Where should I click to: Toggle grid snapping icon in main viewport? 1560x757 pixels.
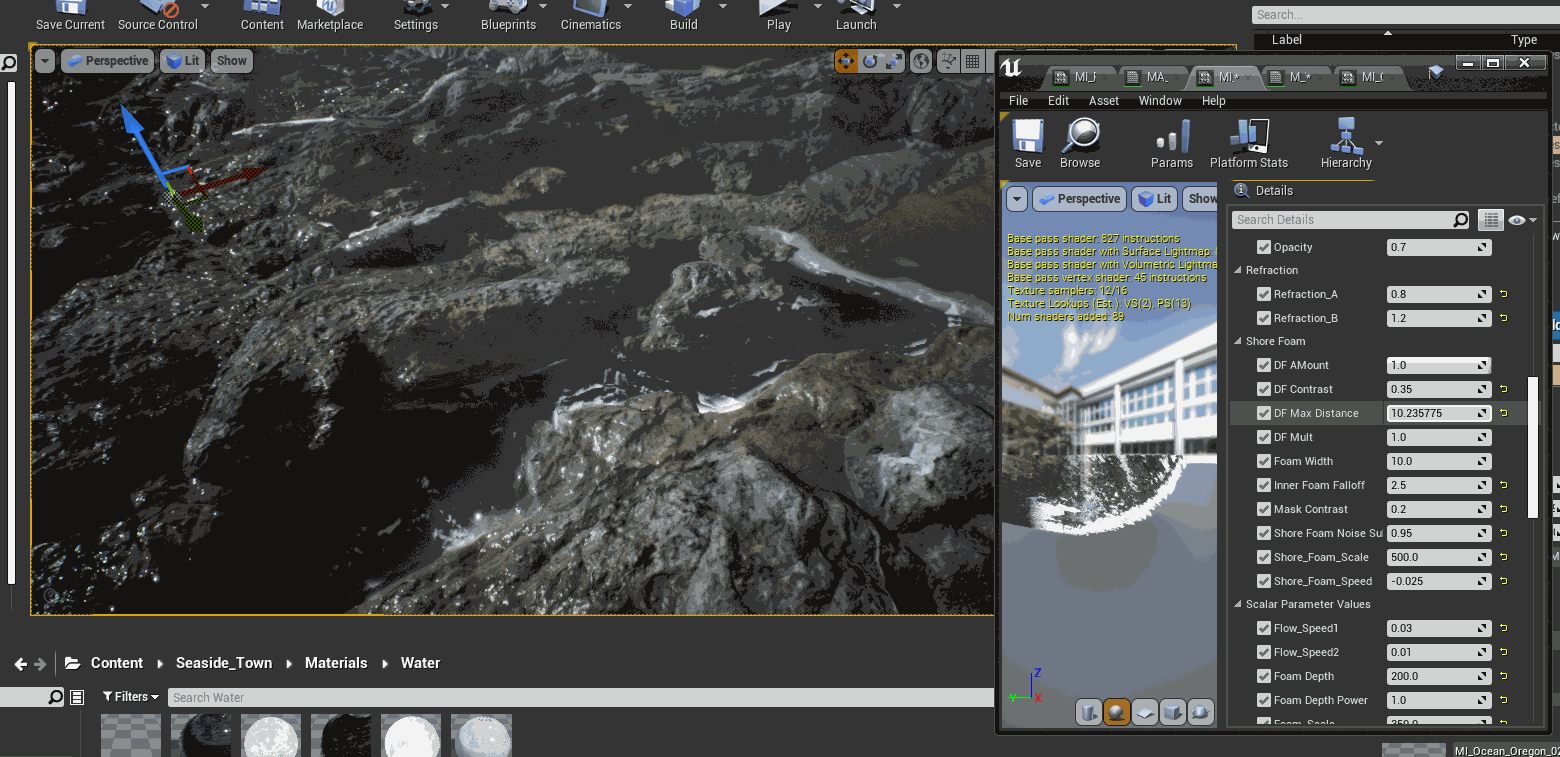[972, 62]
